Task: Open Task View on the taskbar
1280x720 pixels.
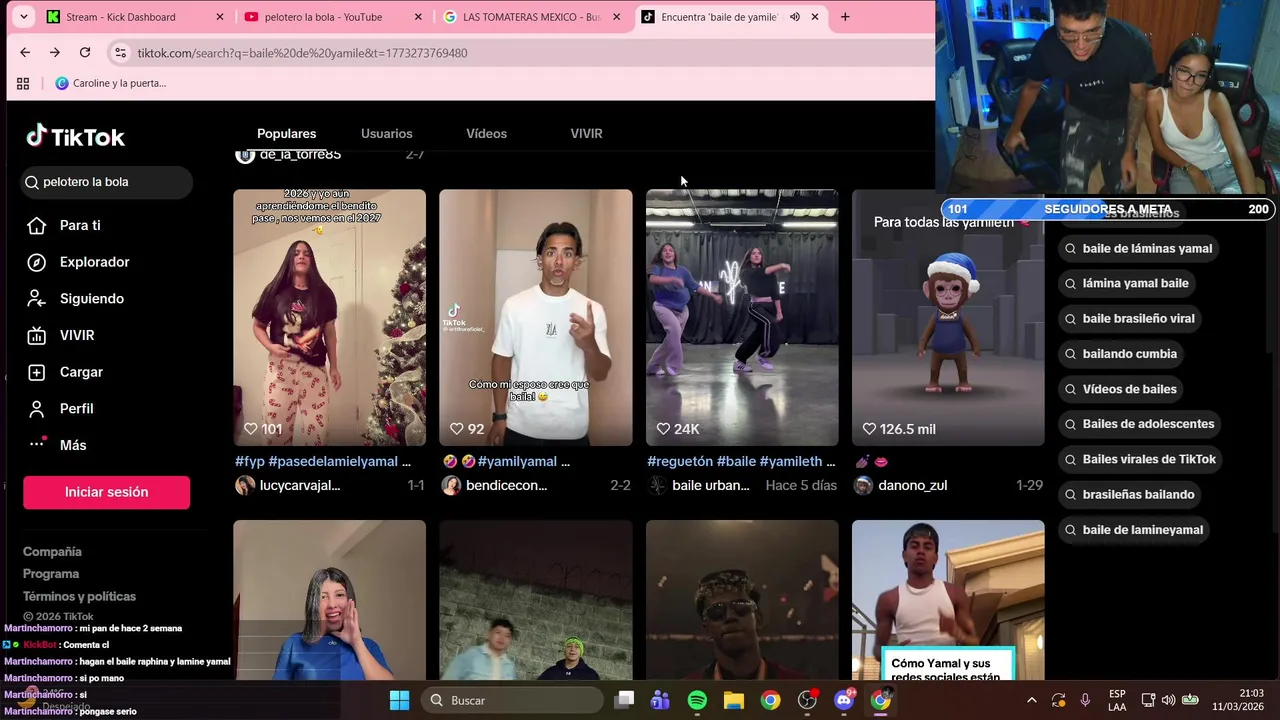Action: [624, 700]
